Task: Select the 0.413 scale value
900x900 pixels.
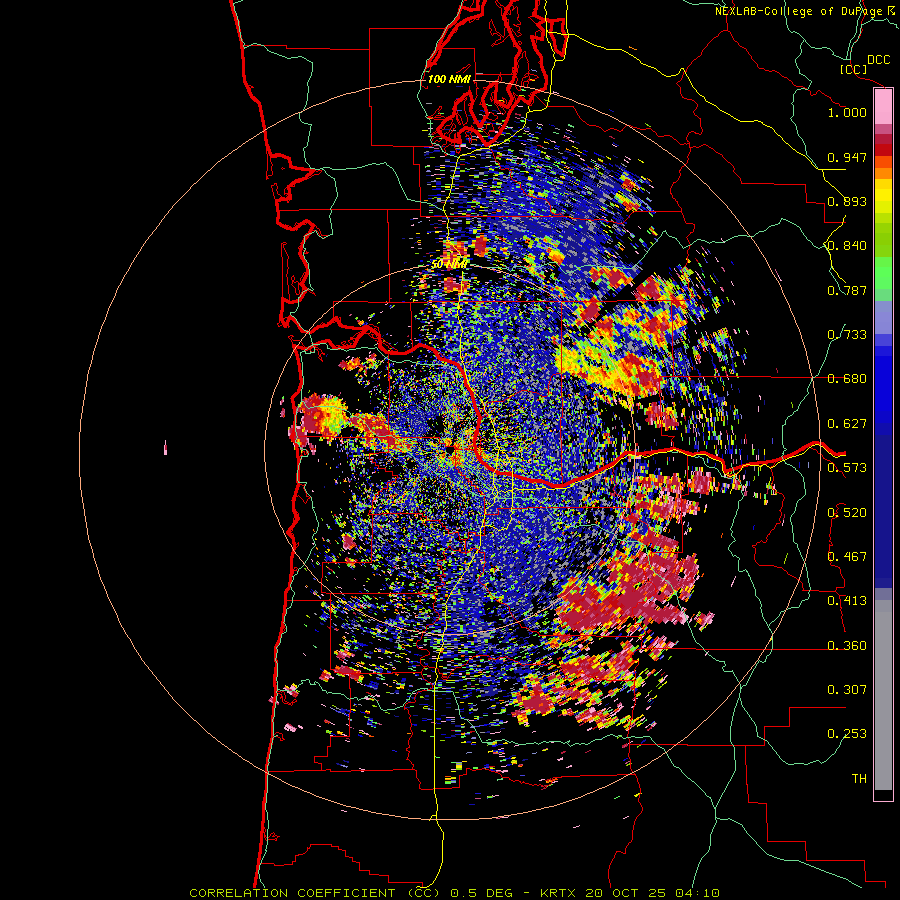Action: pyautogui.click(x=847, y=601)
